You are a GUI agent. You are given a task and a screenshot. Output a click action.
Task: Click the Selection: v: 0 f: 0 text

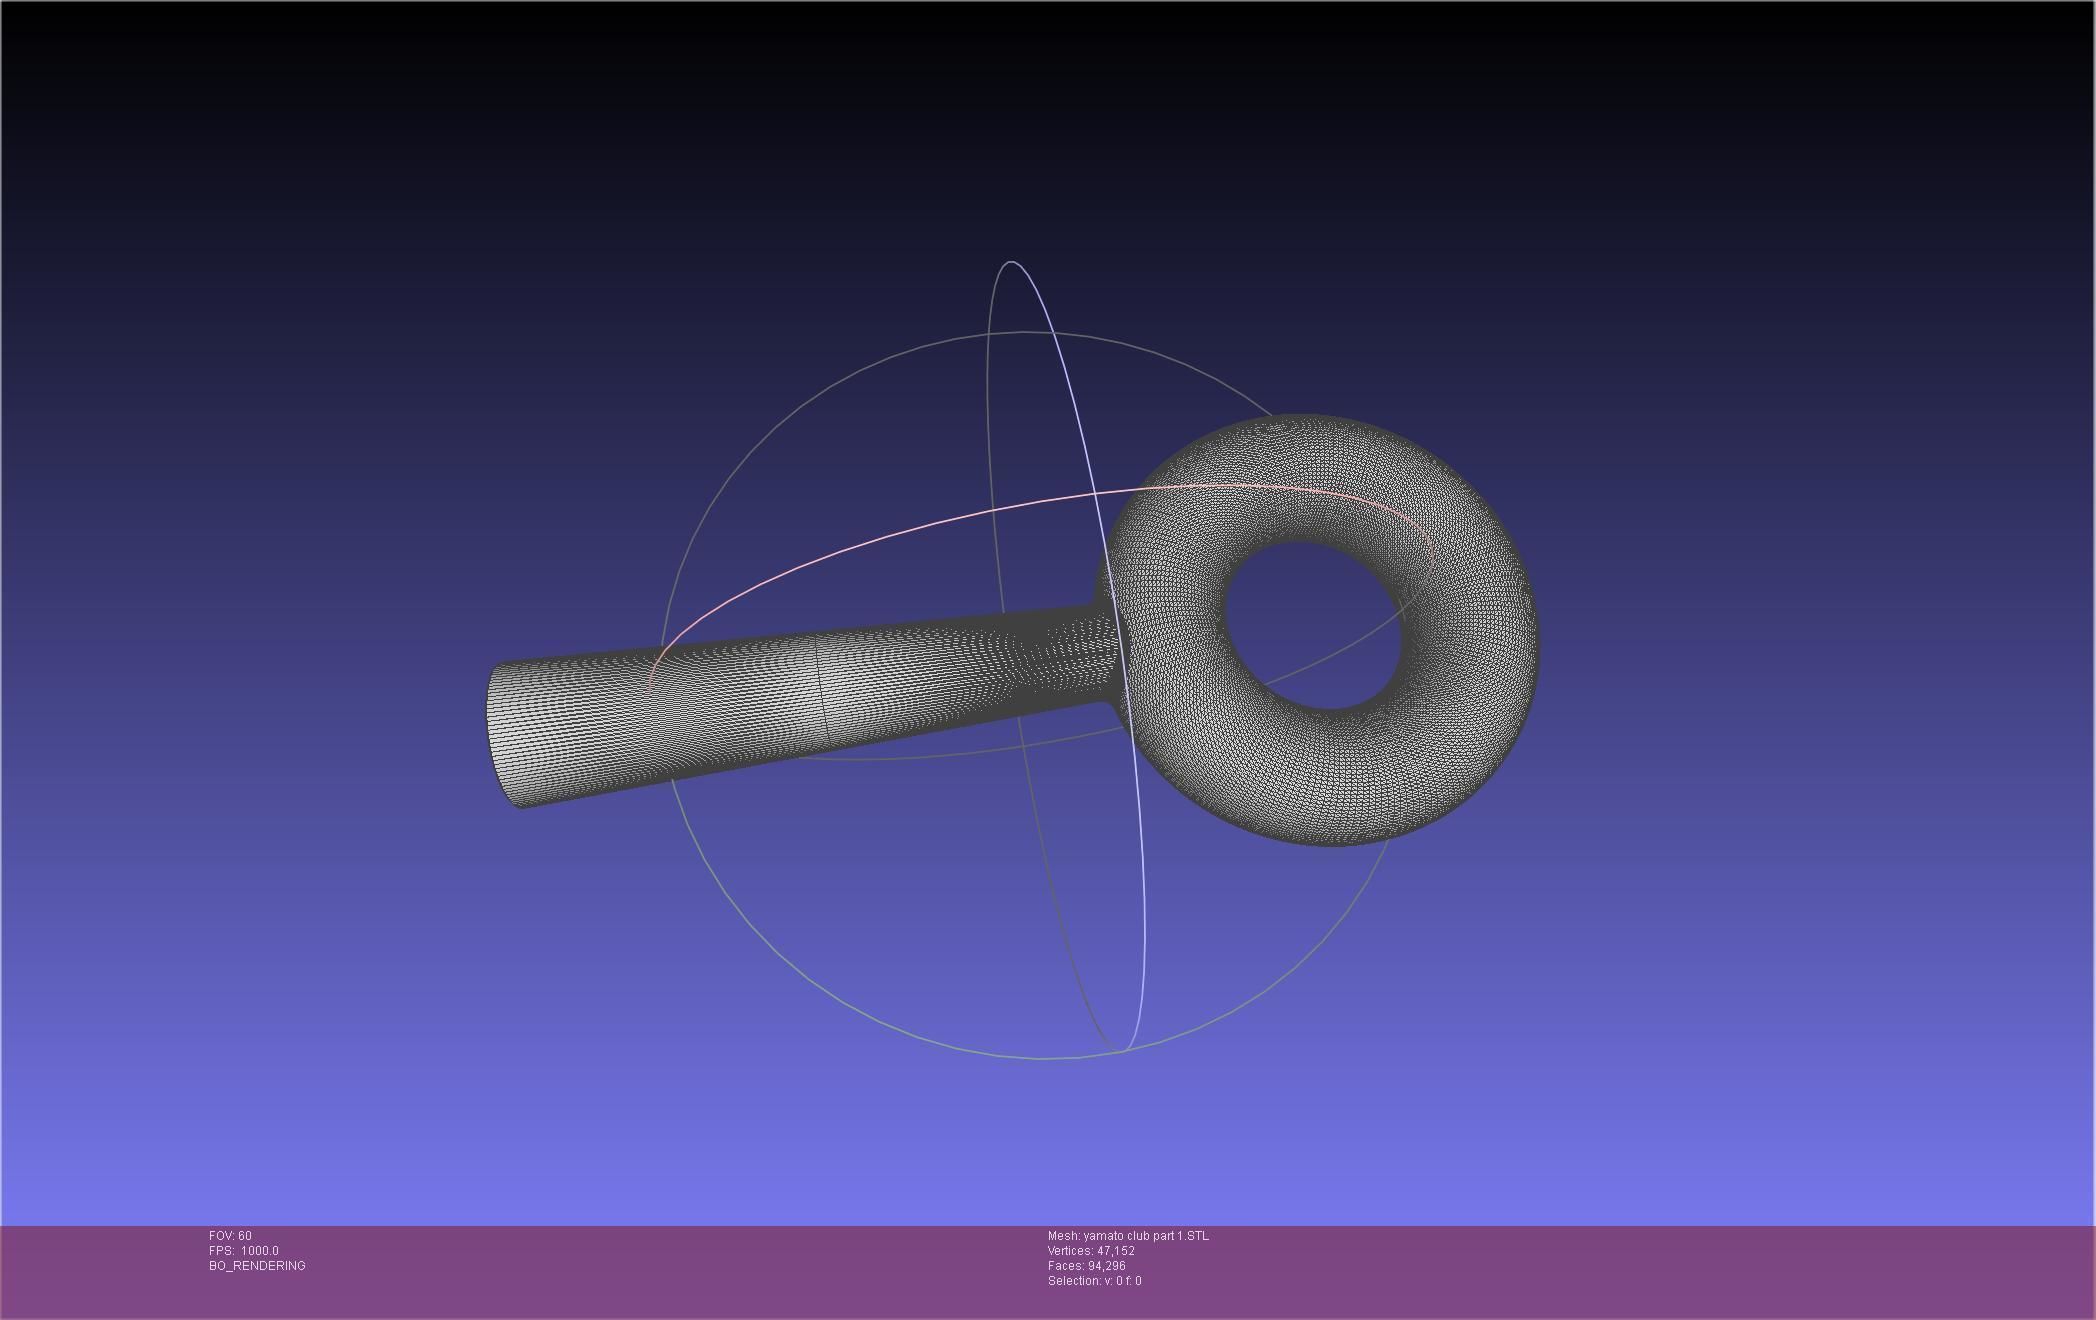[1094, 1281]
